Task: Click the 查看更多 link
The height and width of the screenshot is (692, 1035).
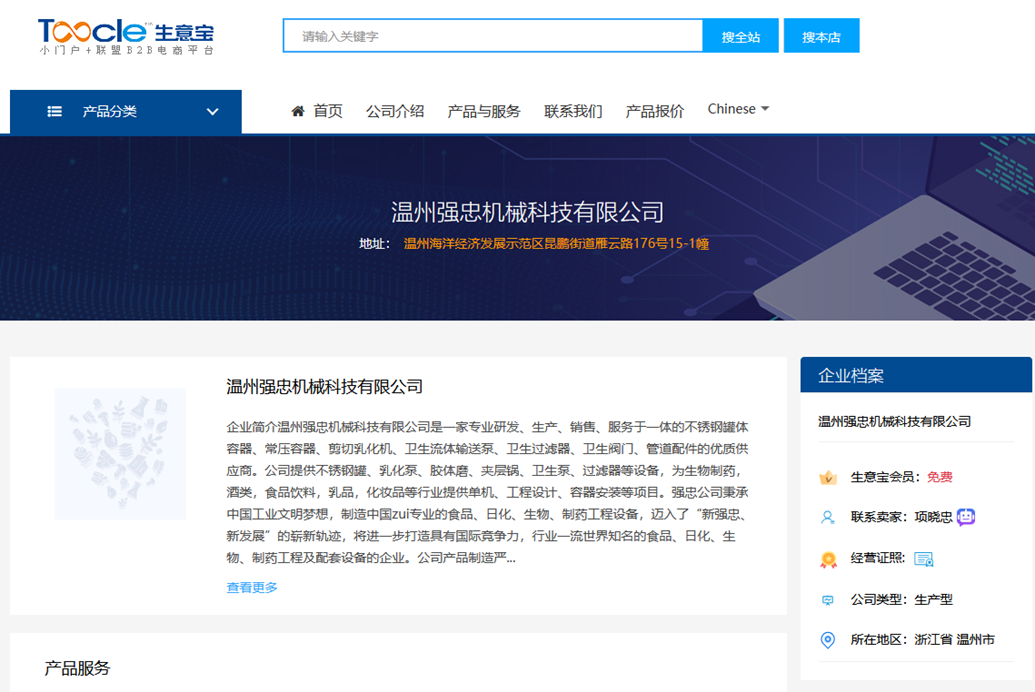Action: (x=252, y=587)
